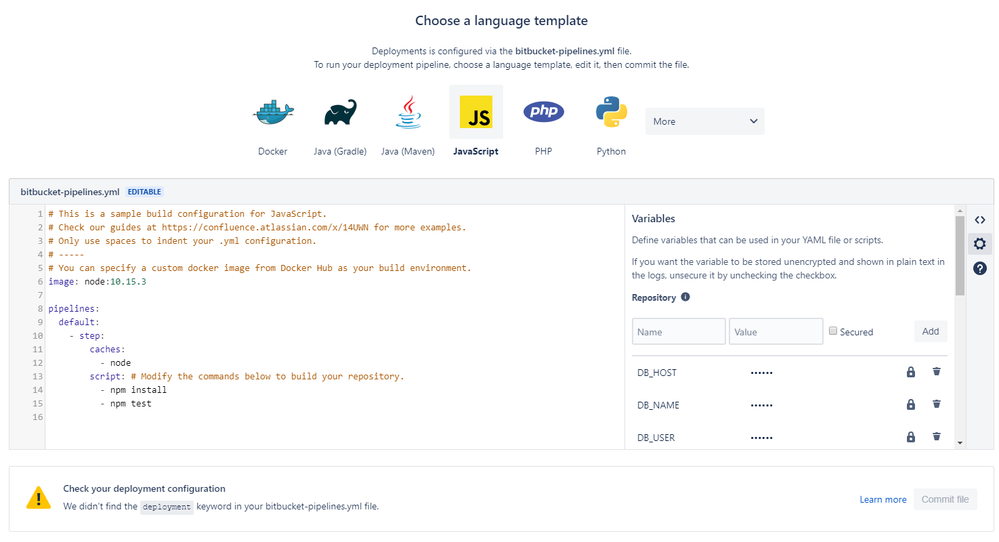Delete the DB_HOST variable
999x542 pixels.
point(937,371)
